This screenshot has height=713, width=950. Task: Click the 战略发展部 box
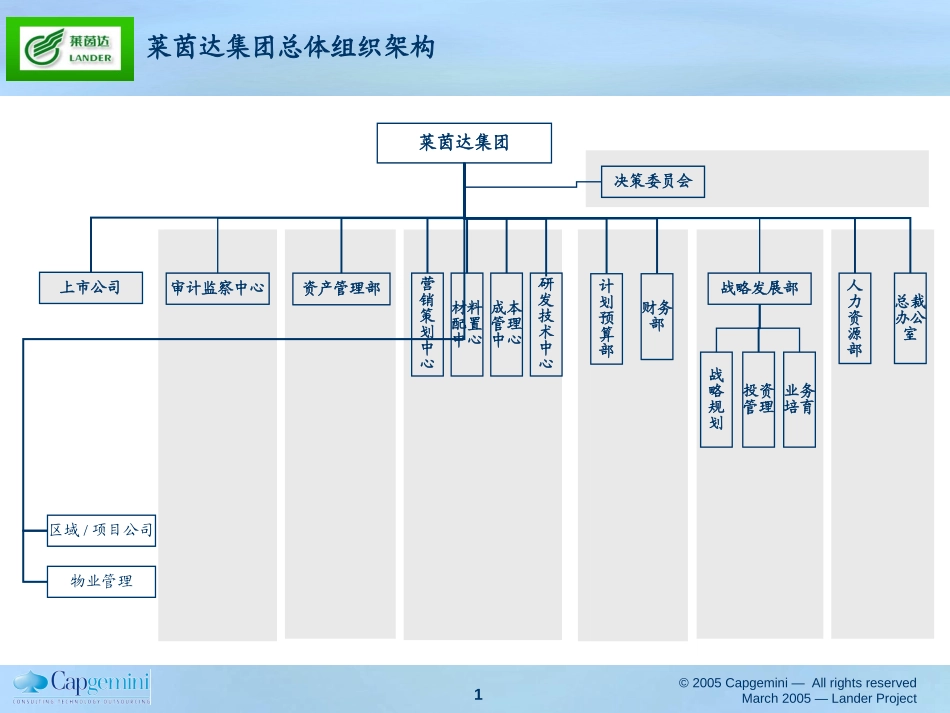759,288
